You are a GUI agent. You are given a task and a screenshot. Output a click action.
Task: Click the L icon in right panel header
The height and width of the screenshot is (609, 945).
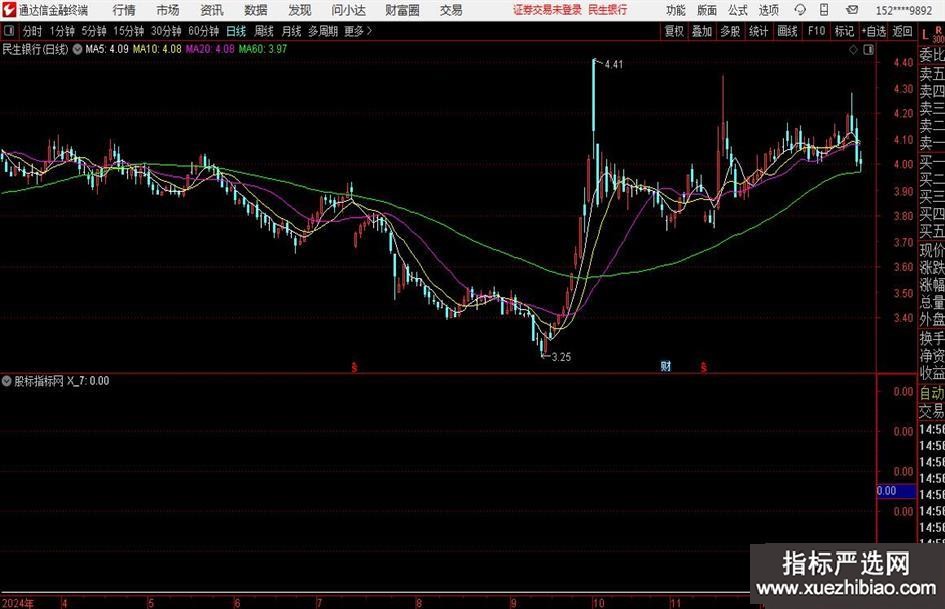[925, 35]
